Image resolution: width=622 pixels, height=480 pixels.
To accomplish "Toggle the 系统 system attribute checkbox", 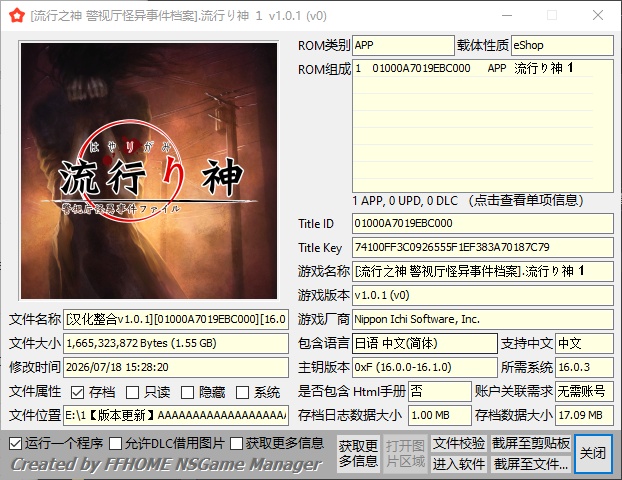I will [242, 392].
